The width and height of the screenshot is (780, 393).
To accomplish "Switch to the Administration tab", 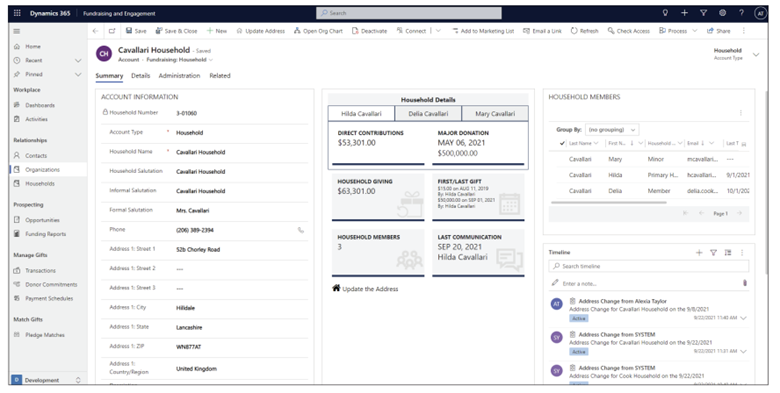I will click(x=179, y=76).
